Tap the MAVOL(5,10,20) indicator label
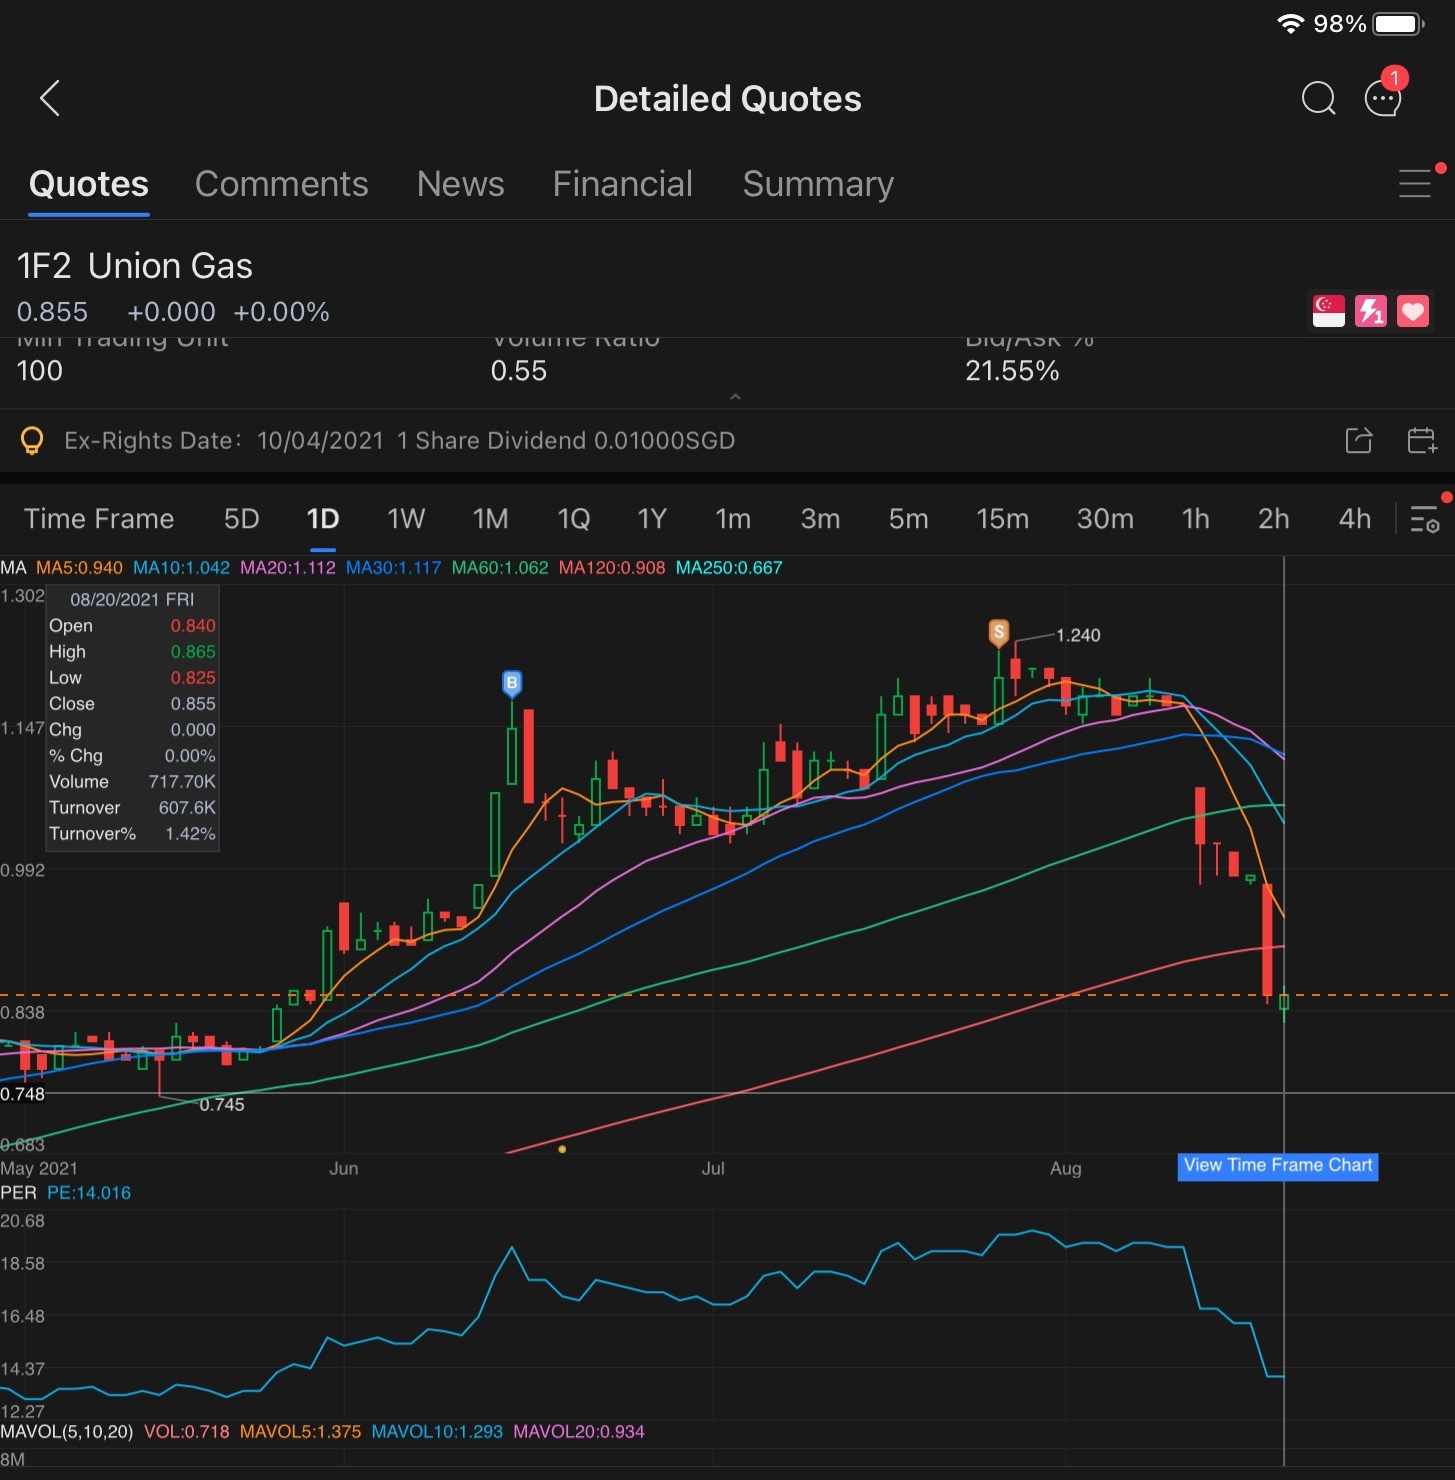The image size is (1455, 1480). click(x=67, y=1432)
